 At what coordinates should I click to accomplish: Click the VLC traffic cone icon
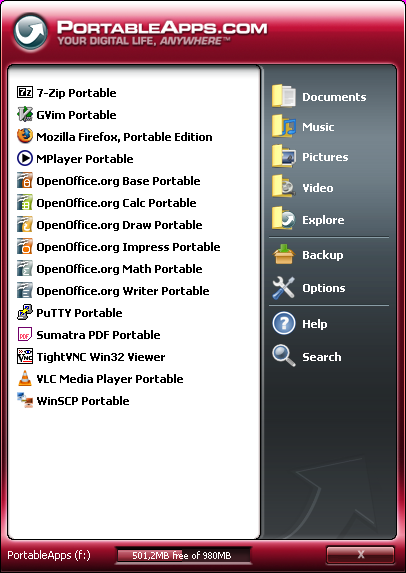pyautogui.click(x=25, y=378)
